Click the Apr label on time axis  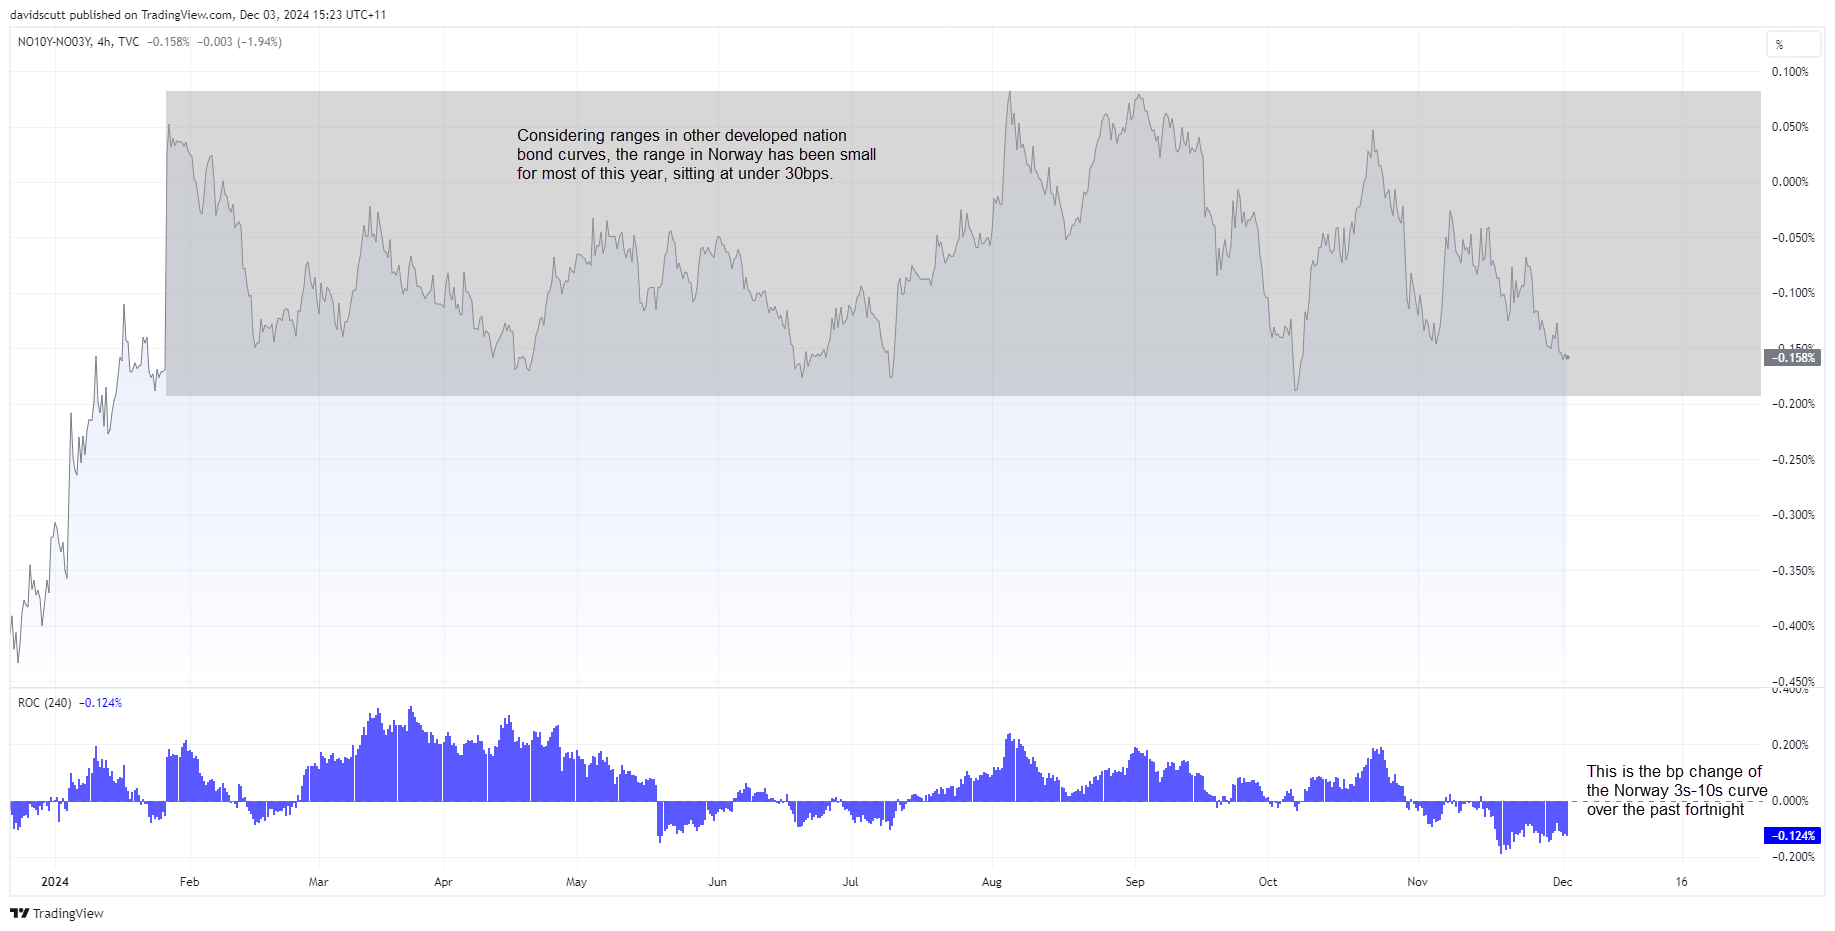(443, 882)
